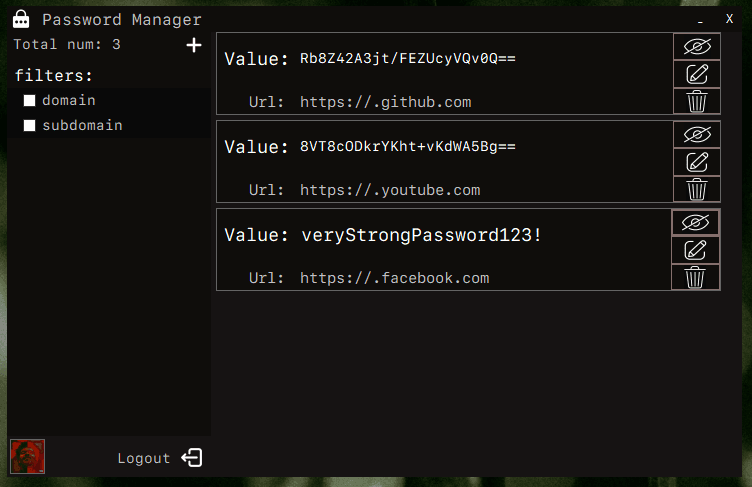Select the github.com URL text

tap(385, 102)
